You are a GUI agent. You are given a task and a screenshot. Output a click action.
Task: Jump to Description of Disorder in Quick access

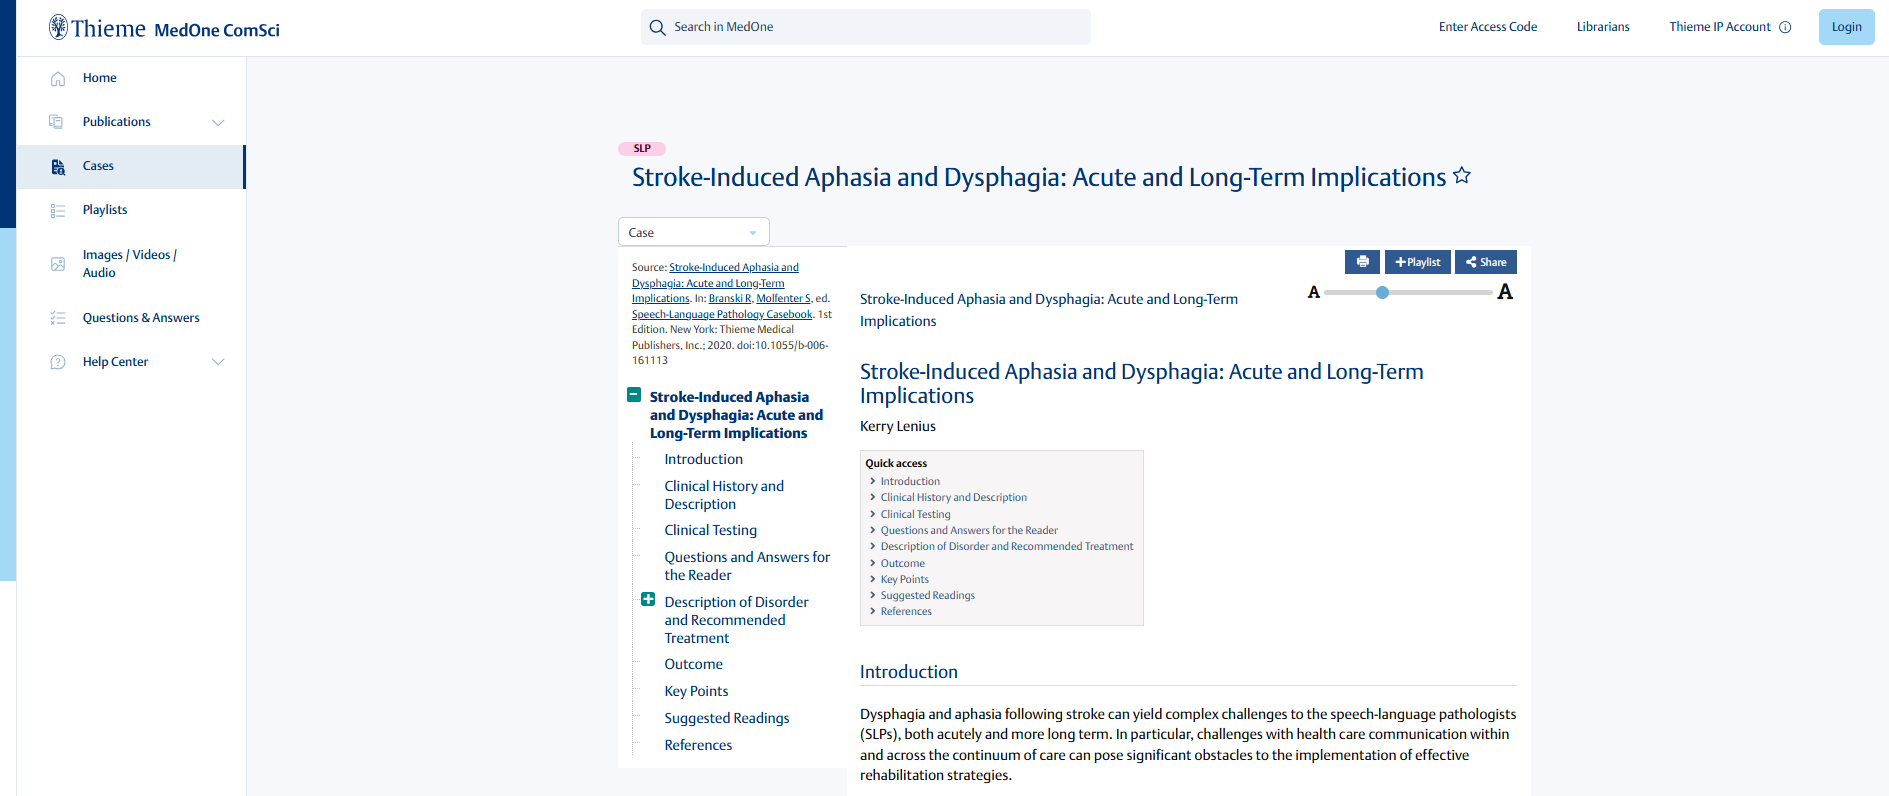pyautogui.click(x=1007, y=546)
